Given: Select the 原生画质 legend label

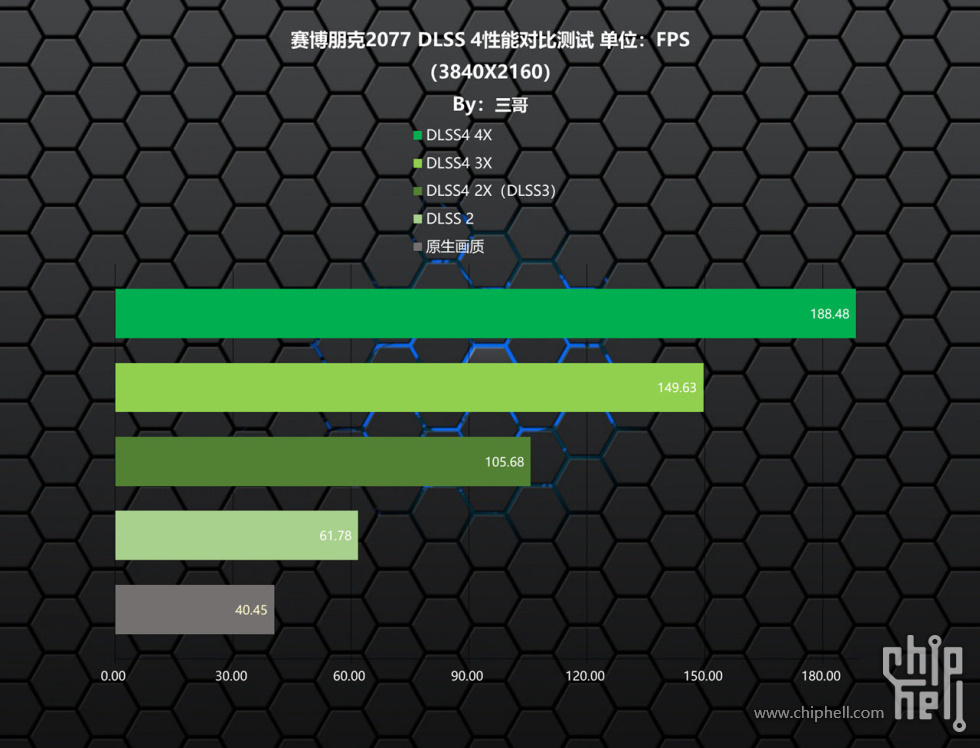Looking at the screenshot, I should click(x=454, y=247).
